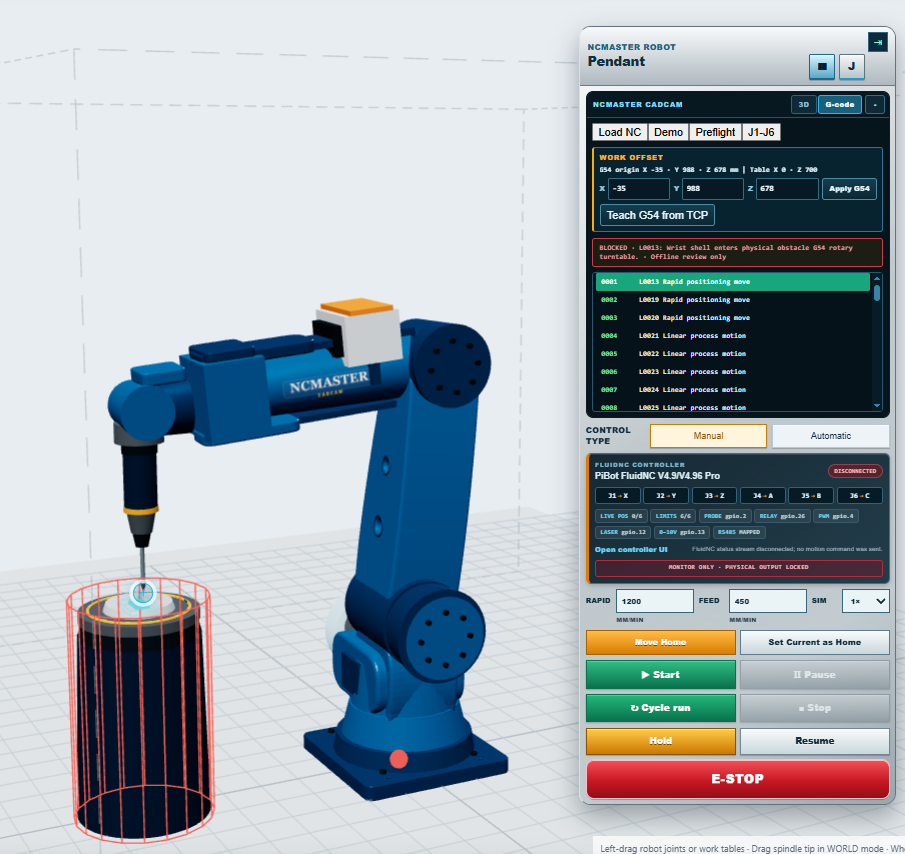Click the RS485 MAPPED chip
905x854 pixels.
pos(739,532)
